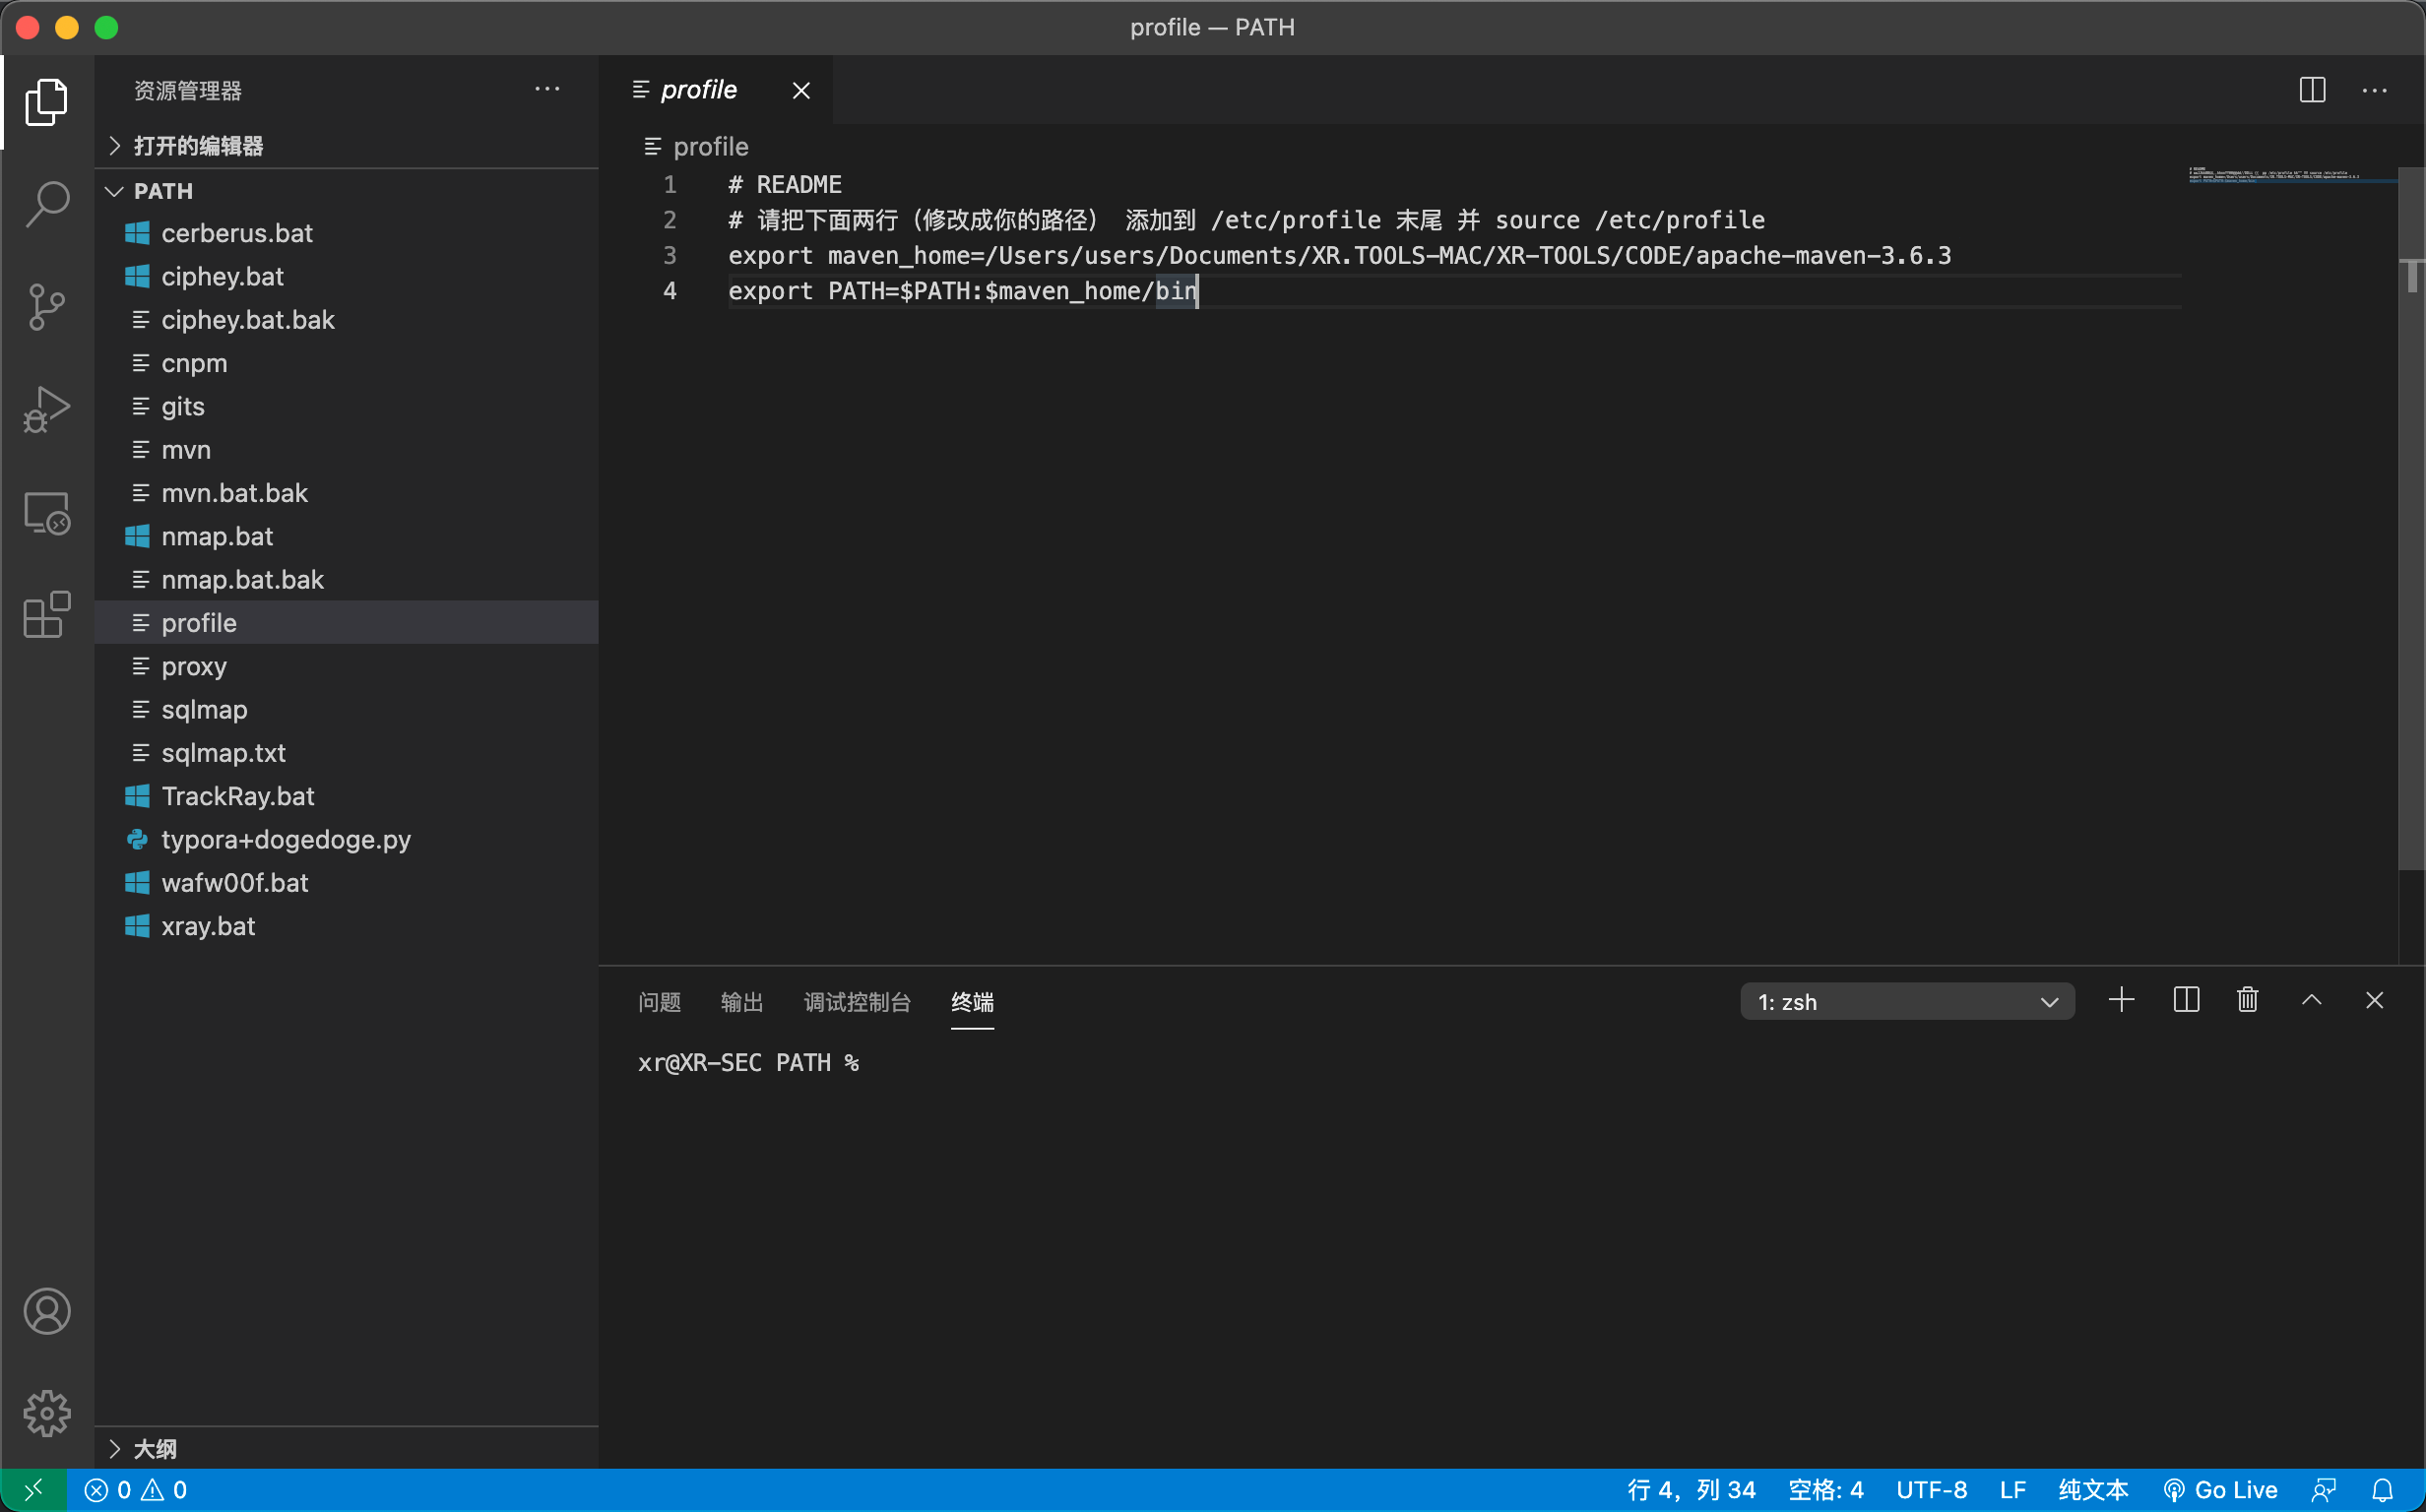Image resolution: width=2426 pixels, height=1512 pixels.
Task: Open typora+dogedoge.py file
Action: click(x=346, y=839)
